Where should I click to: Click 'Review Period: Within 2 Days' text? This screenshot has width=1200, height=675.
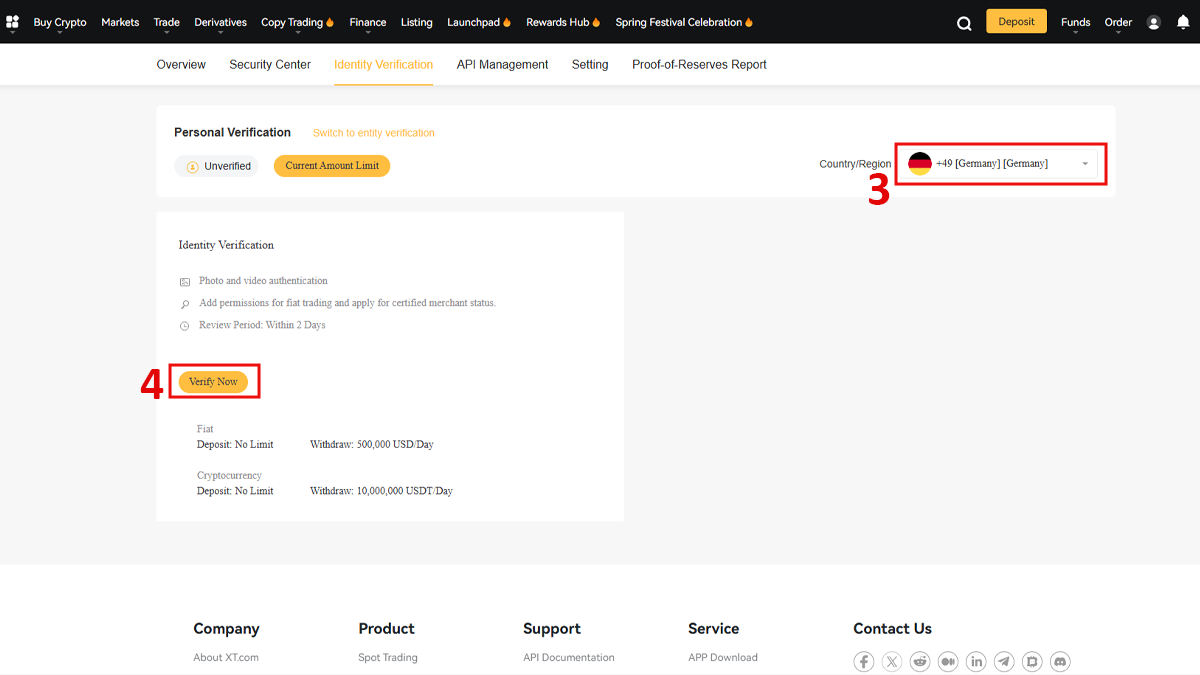pyautogui.click(x=262, y=325)
